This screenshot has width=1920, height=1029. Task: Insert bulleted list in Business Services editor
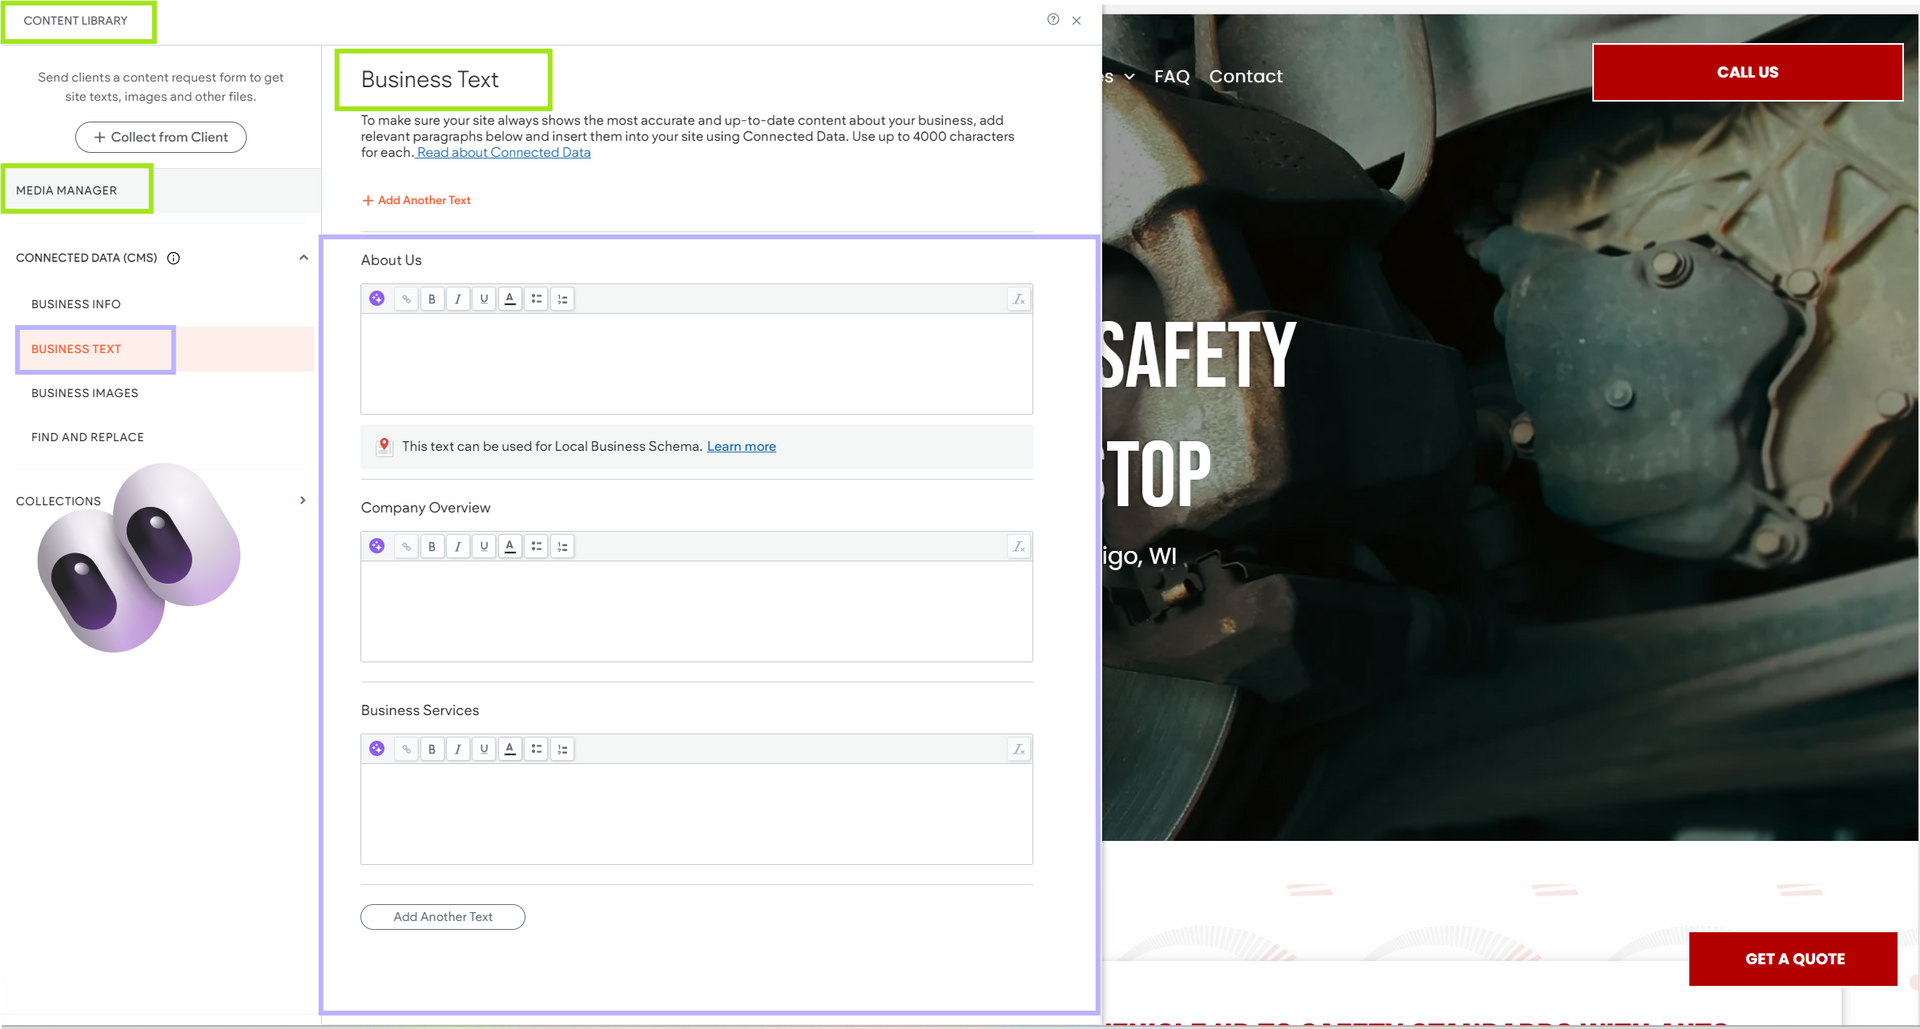click(x=536, y=749)
